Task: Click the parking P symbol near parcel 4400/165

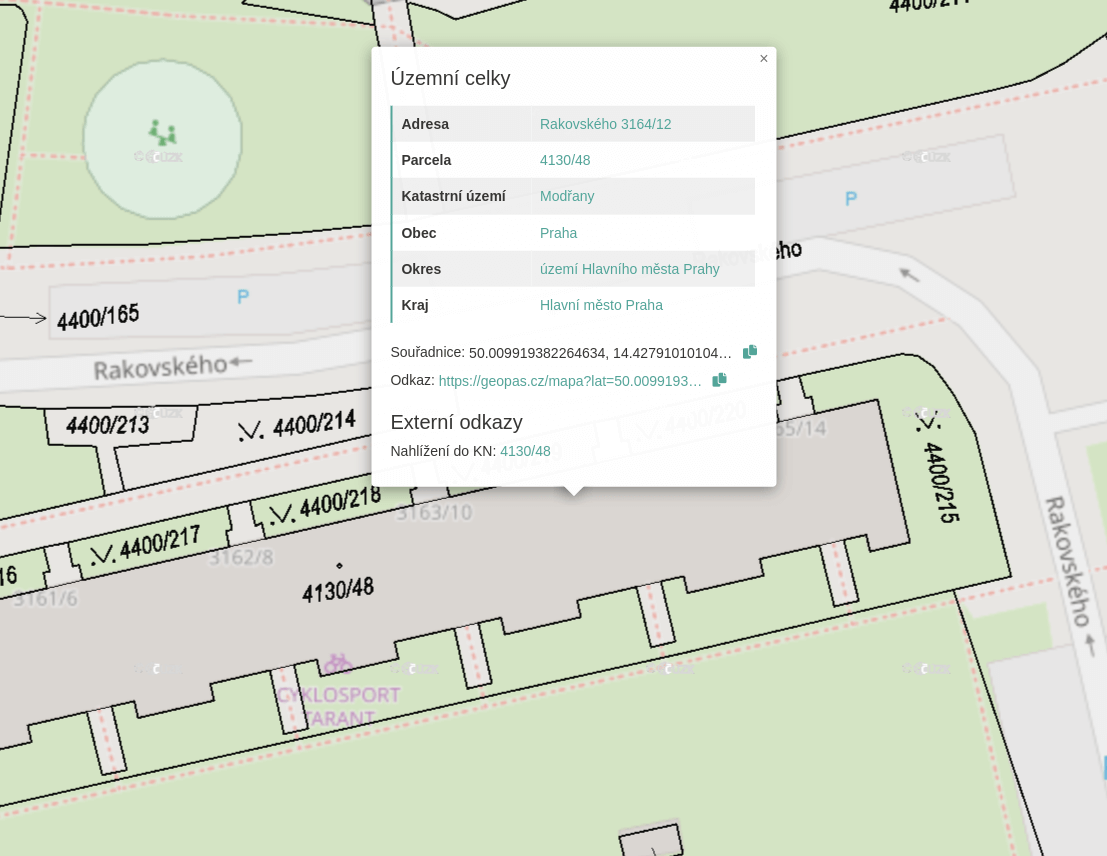Action: [243, 296]
